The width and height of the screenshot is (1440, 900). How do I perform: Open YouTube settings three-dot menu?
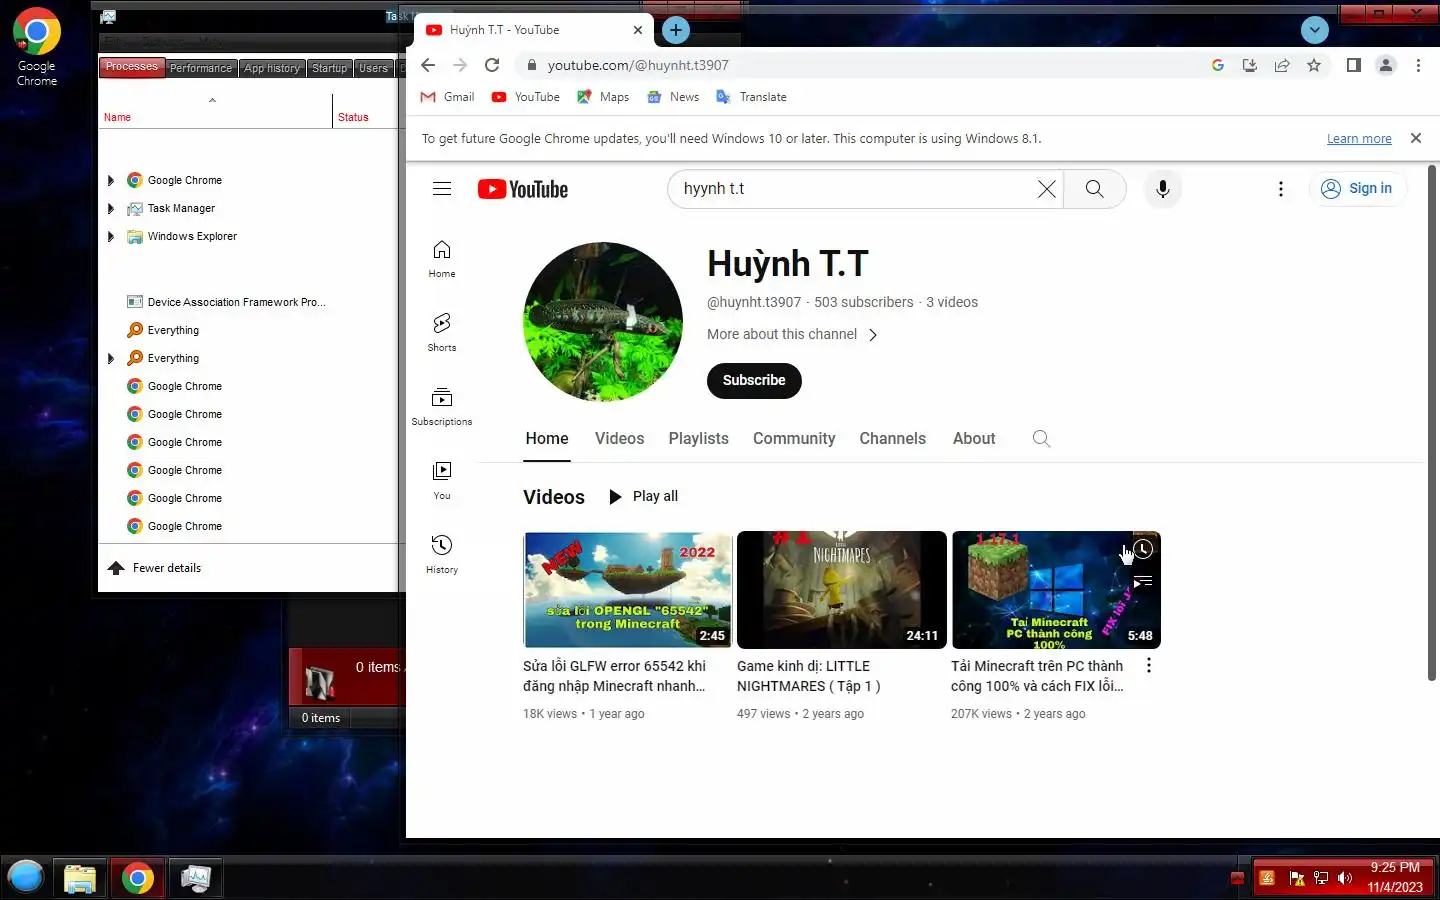1280,189
